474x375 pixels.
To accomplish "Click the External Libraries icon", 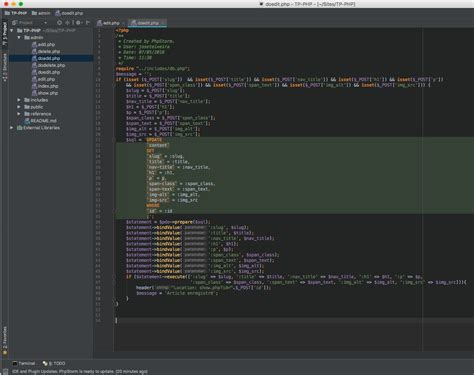I will click(20, 128).
